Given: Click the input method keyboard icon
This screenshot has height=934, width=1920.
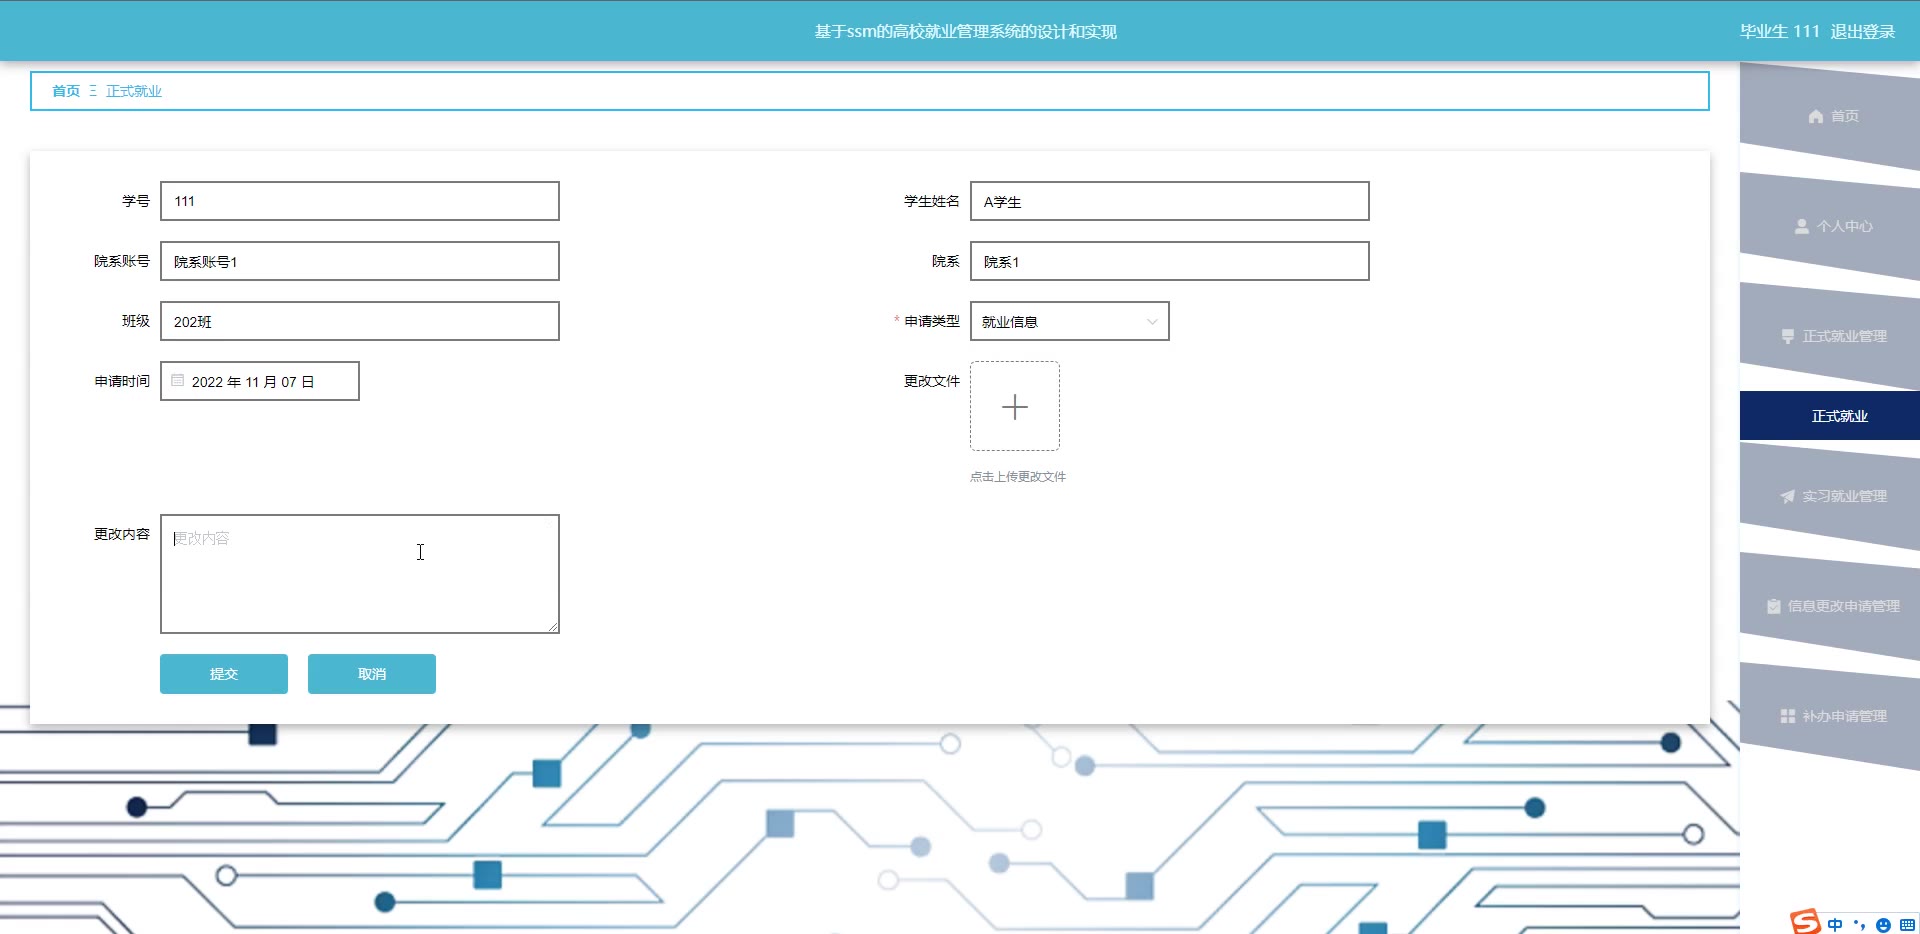Looking at the screenshot, I should [x=1908, y=924].
